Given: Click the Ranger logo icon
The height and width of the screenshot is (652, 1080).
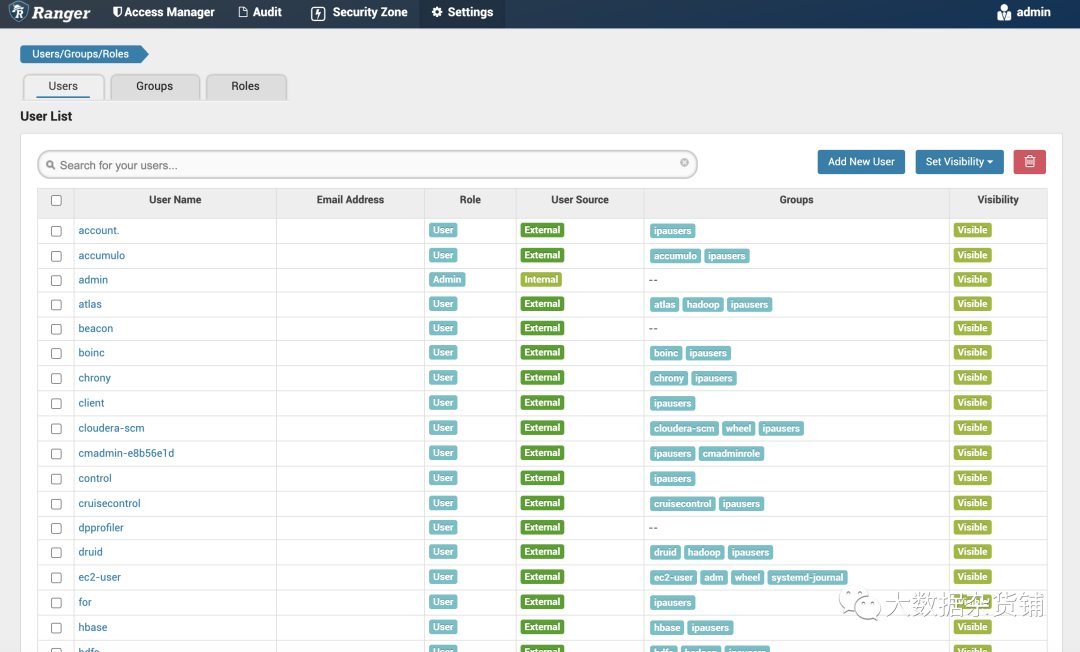Looking at the screenshot, I should click(19, 12).
